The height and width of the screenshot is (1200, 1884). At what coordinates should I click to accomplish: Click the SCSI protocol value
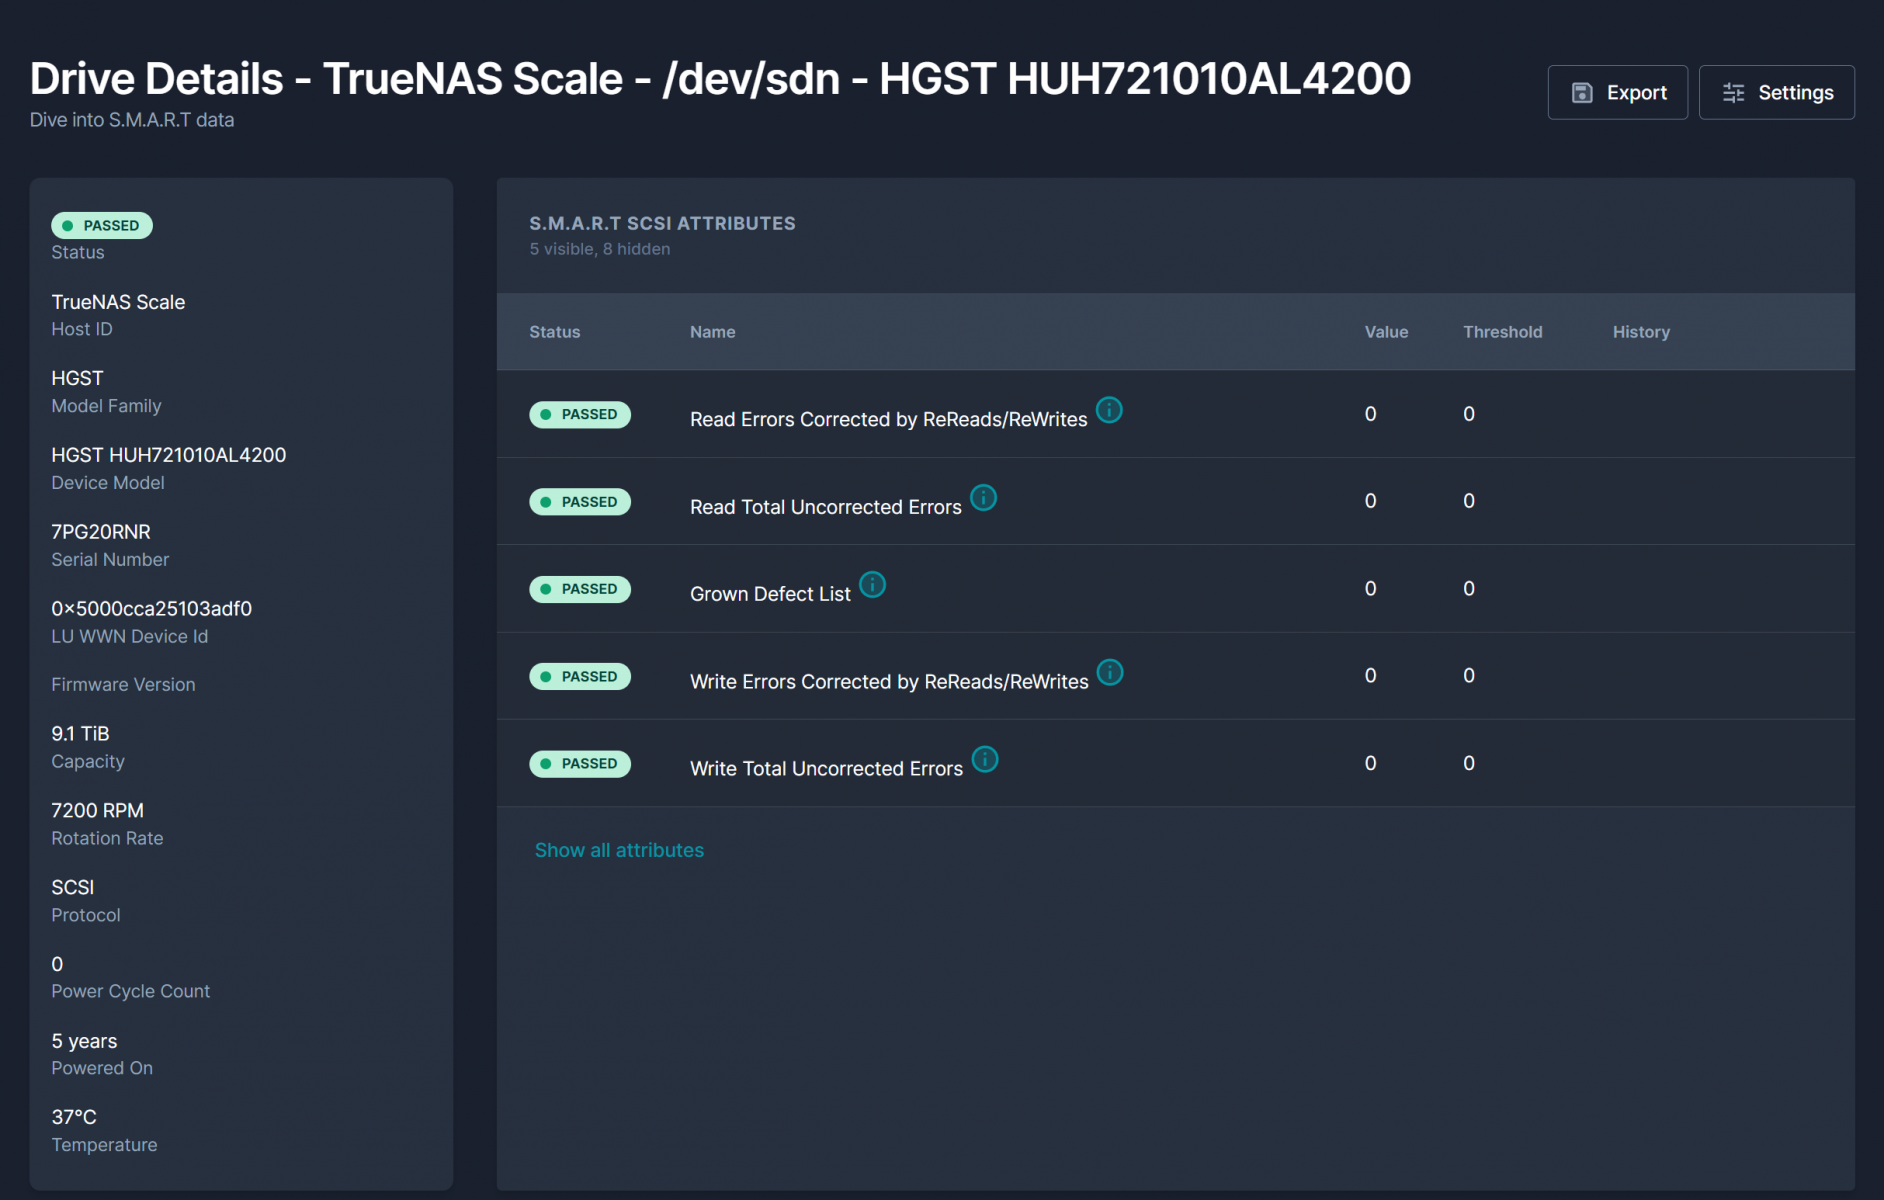pyautogui.click(x=72, y=887)
